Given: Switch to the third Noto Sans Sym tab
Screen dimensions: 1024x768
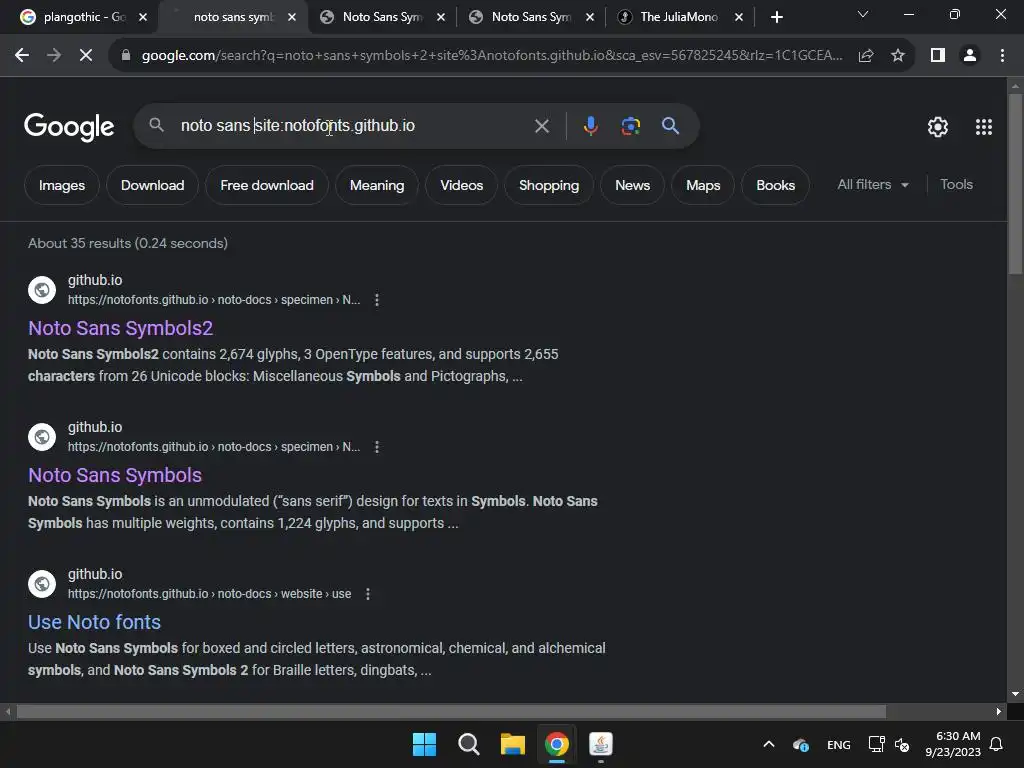Looking at the screenshot, I should (382, 17).
